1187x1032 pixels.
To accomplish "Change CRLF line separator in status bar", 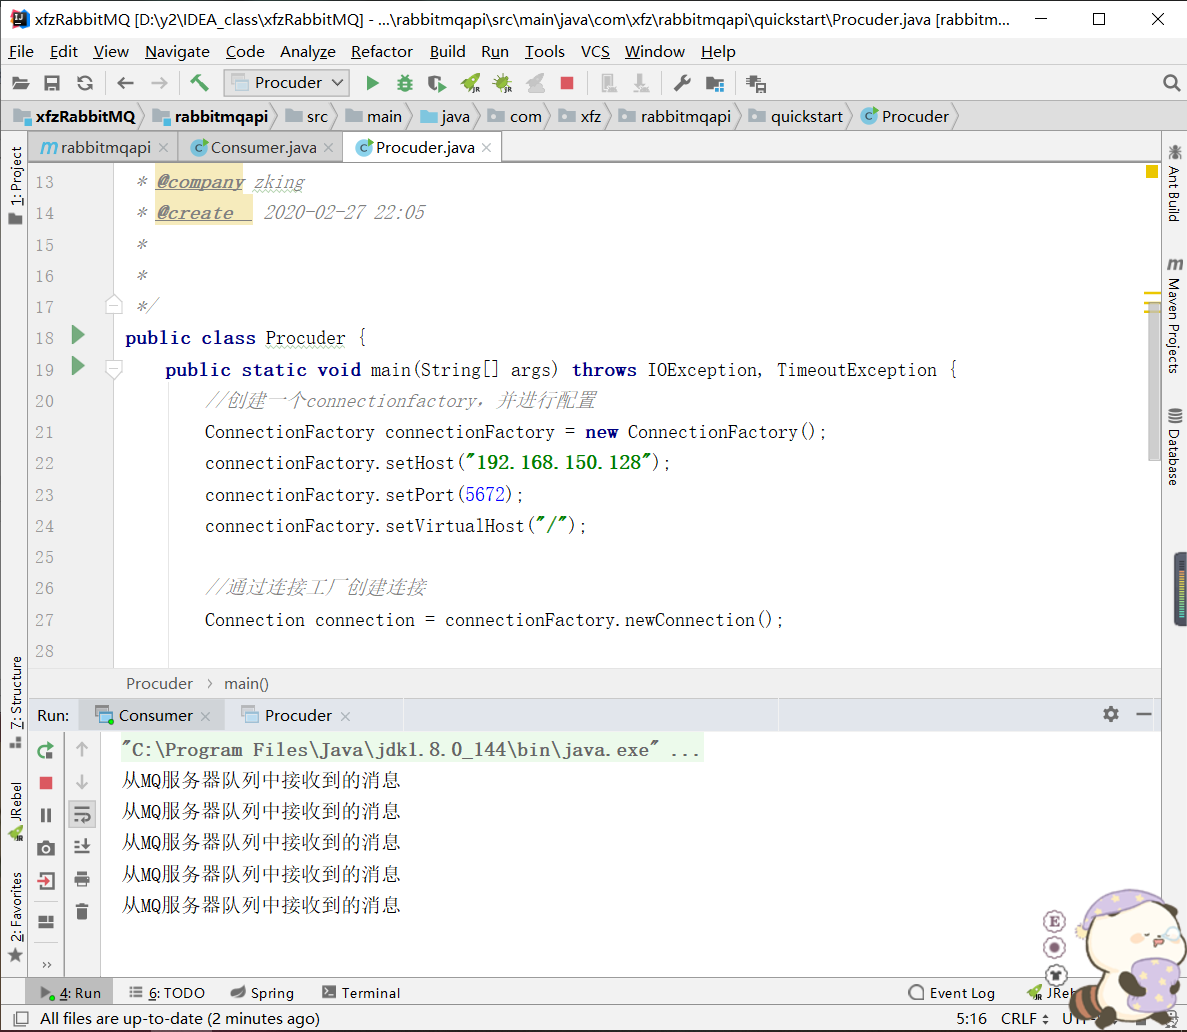I will (x=1024, y=1018).
